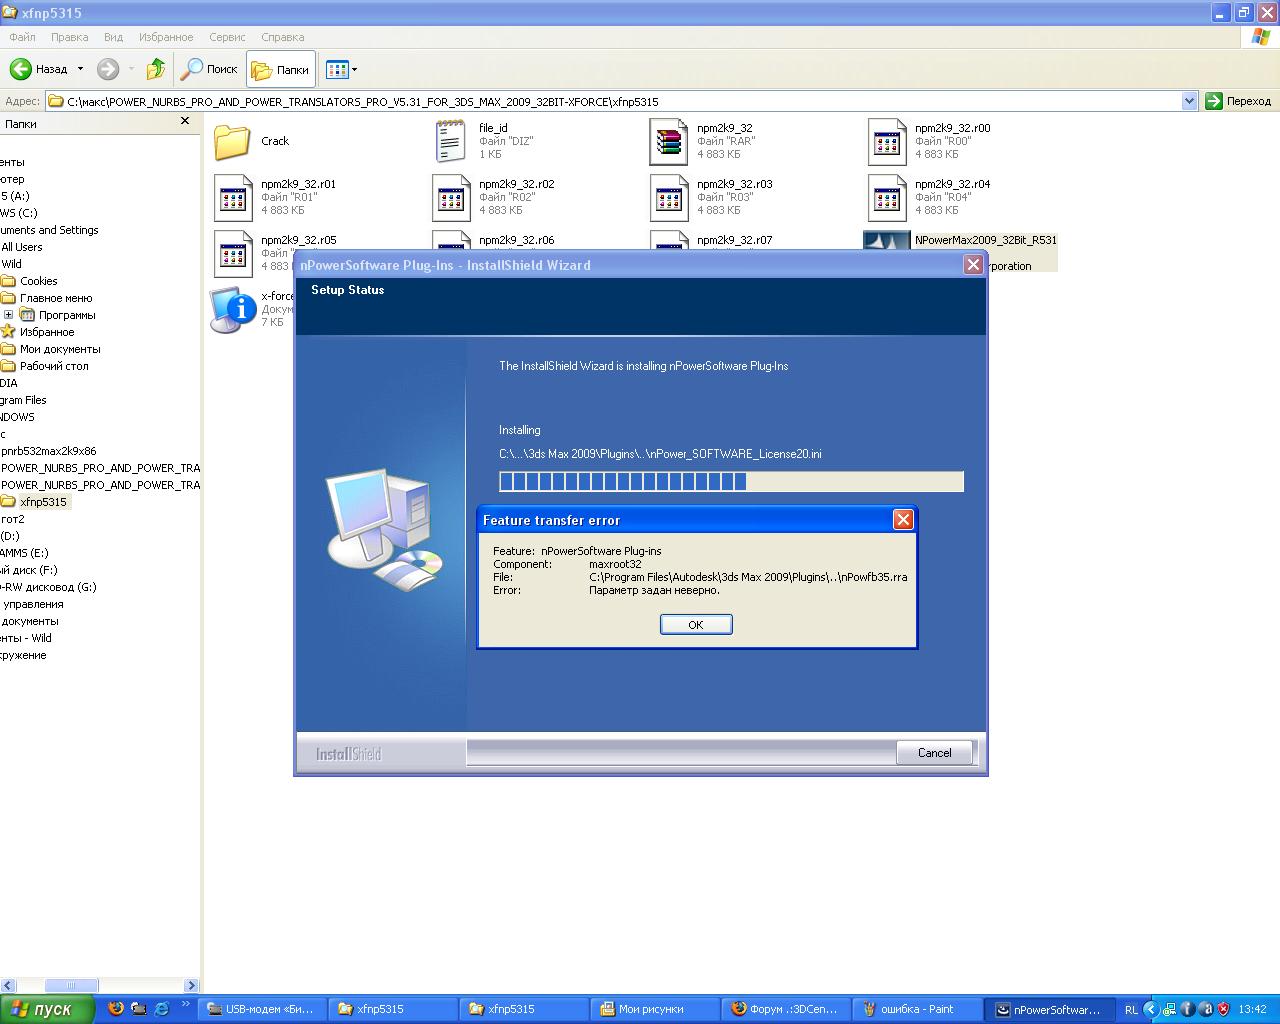Select pnrb532max2k9x86 in the folder tree
The image size is (1280, 1024).
(x=49, y=451)
